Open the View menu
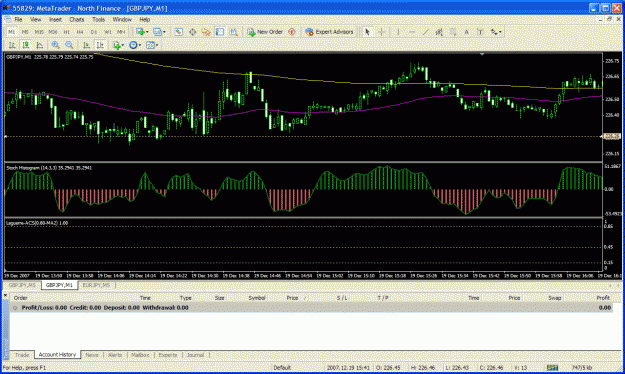The width and height of the screenshot is (625, 374). 35,19
